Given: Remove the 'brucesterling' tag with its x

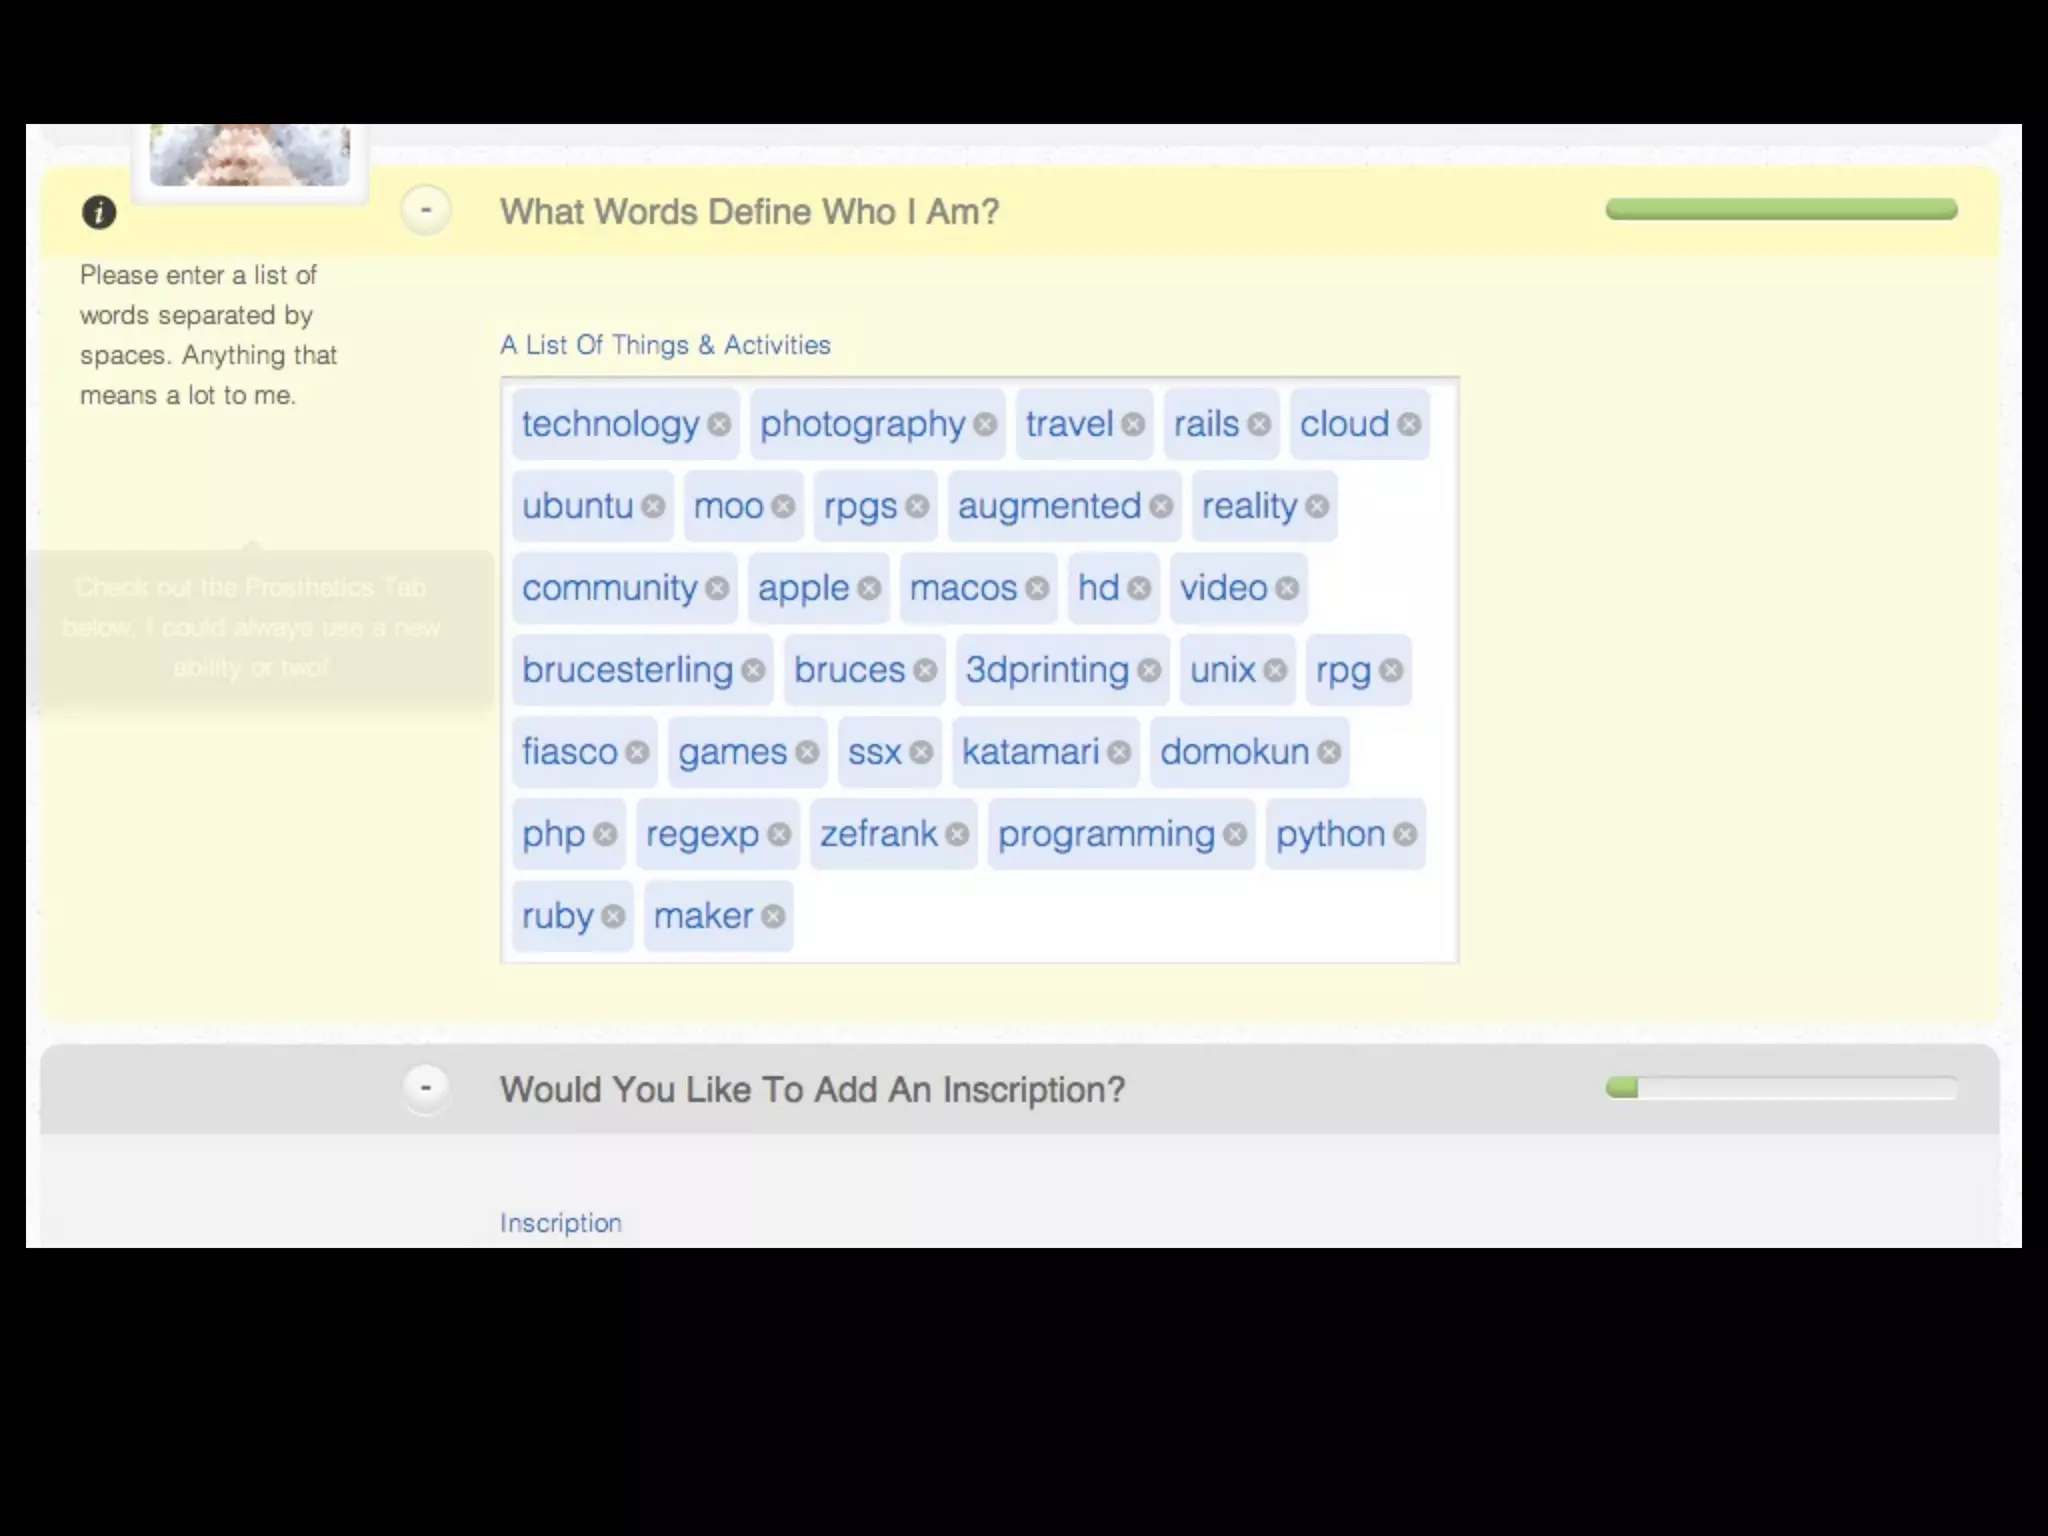Looking at the screenshot, I should tap(753, 670).
